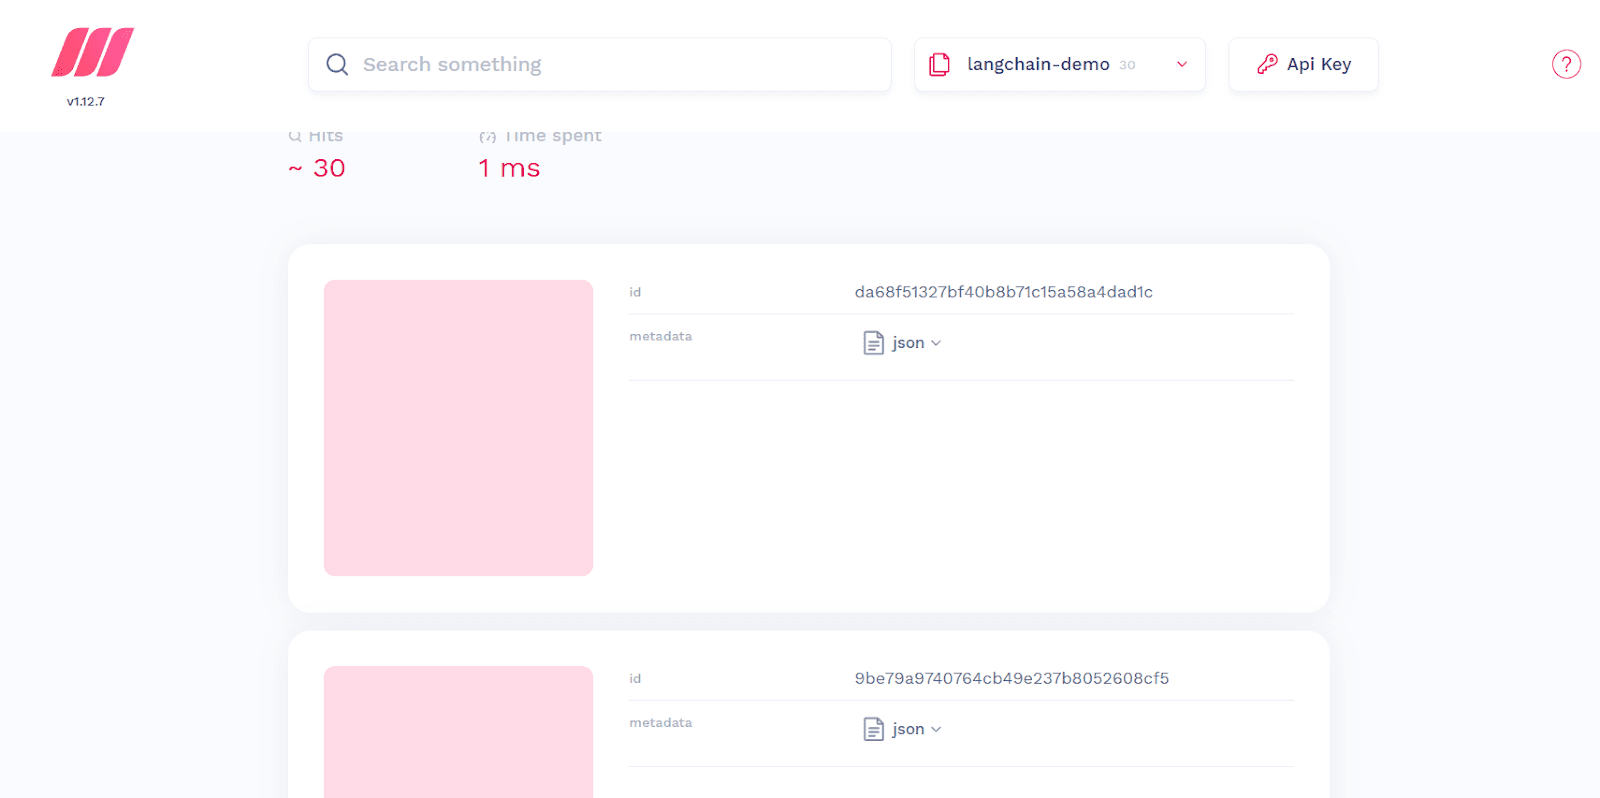Click the json file icon in first result

point(873,343)
